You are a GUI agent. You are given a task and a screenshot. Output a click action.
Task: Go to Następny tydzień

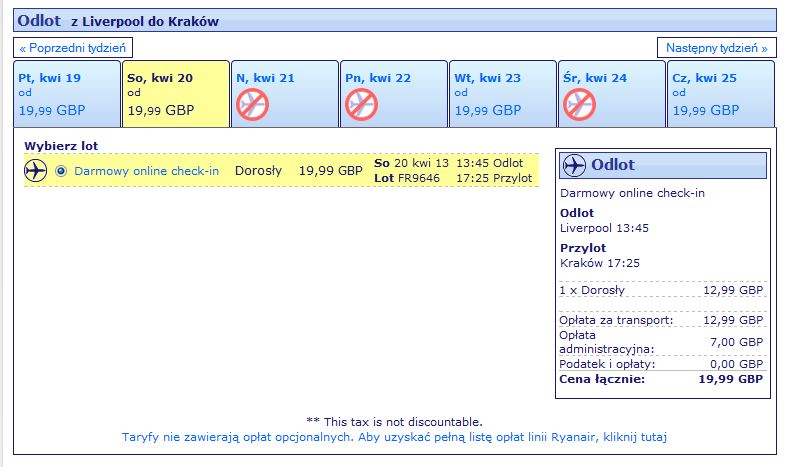[717, 48]
